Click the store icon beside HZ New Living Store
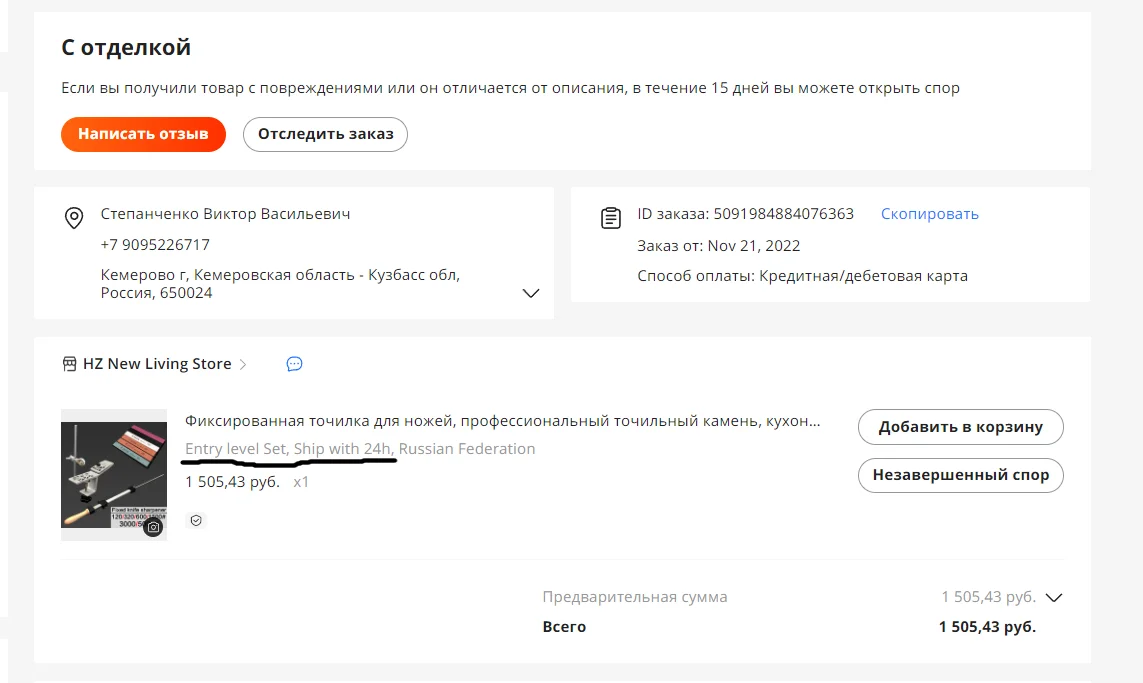Image resolution: width=1143 pixels, height=683 pixels. click(x=69, y=364)
